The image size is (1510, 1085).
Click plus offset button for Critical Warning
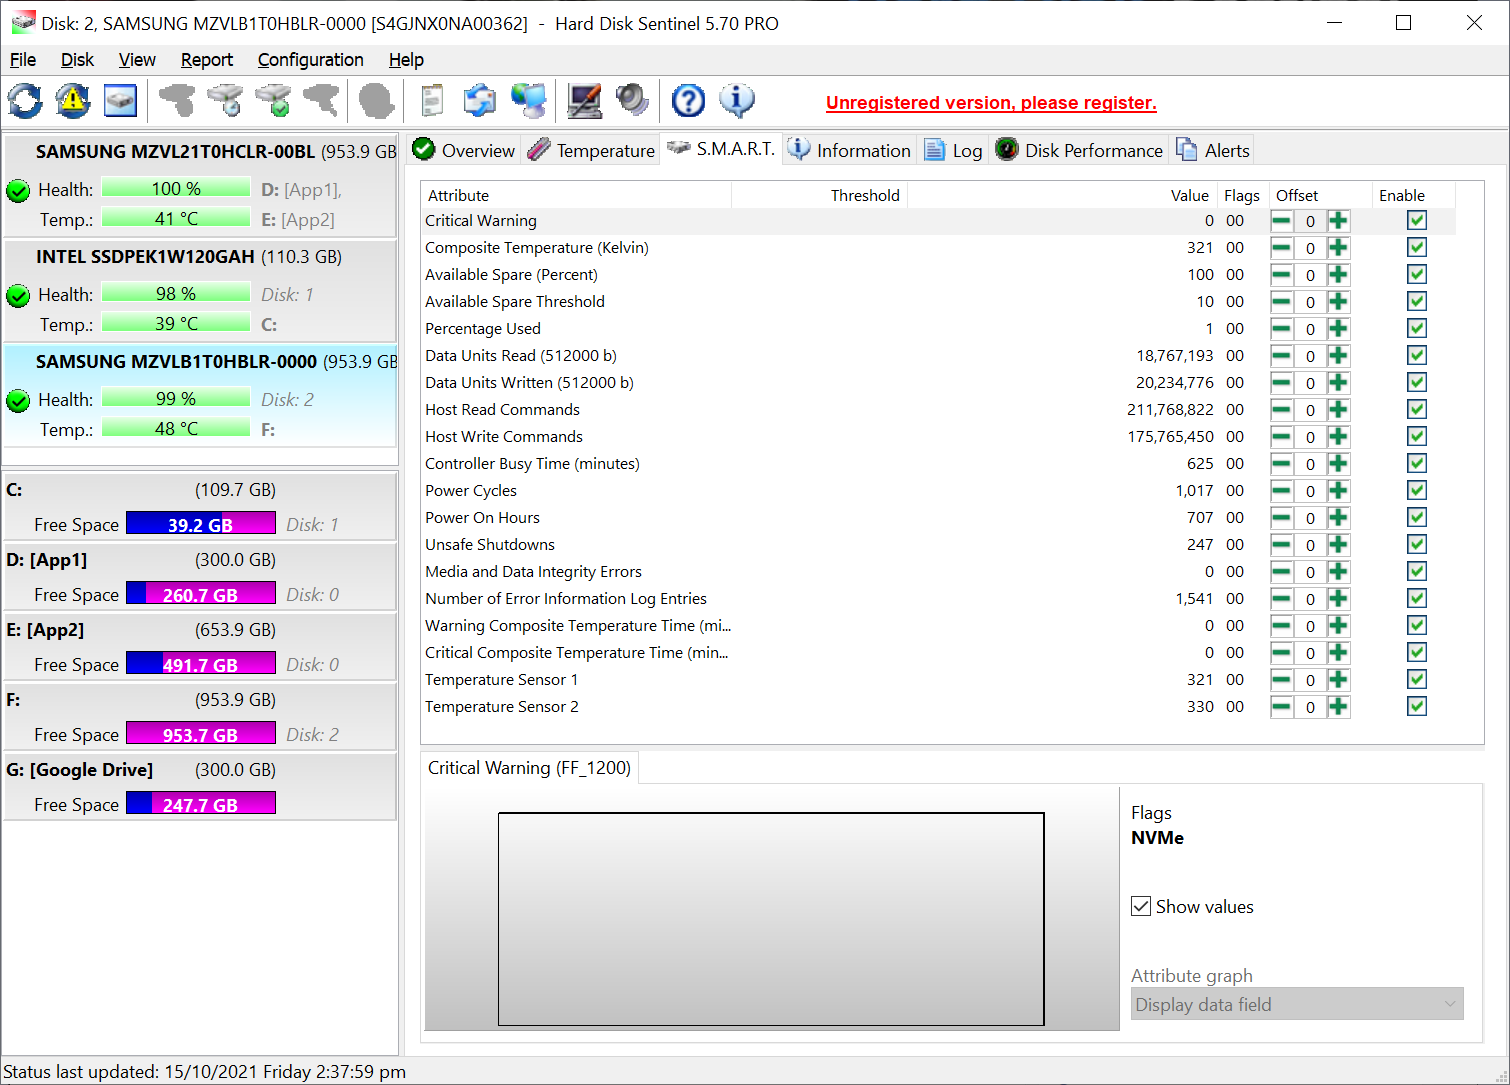[1338, 221]
